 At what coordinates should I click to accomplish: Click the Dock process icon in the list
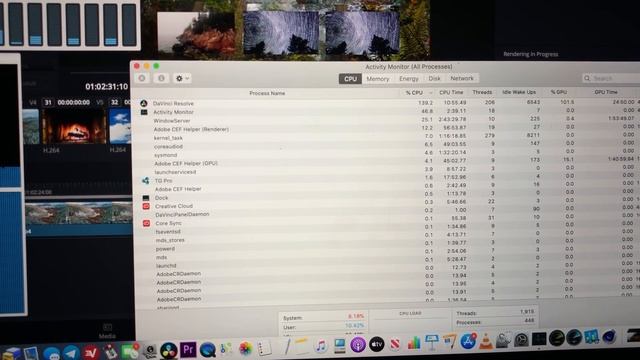pyautogui.click(x=146, y=198)
